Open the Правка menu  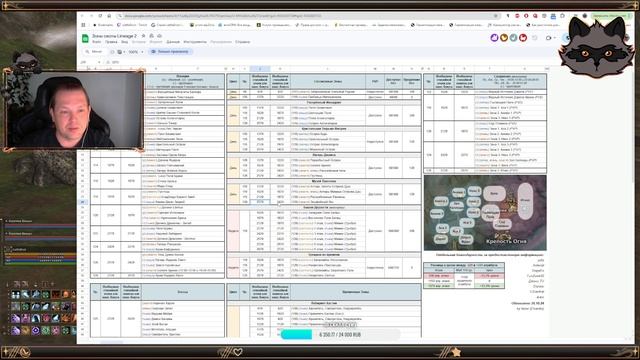click(x=111, y=42)
